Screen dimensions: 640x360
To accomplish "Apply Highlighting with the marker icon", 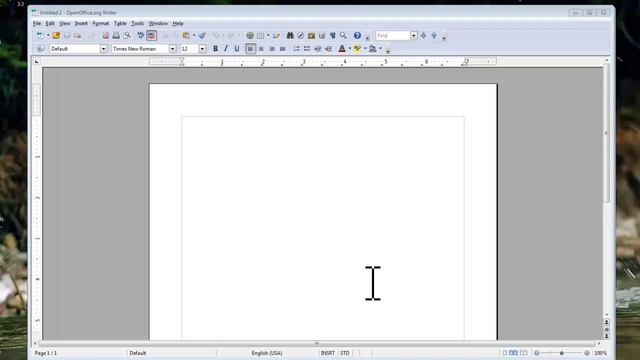I will (x=358, y=49).
